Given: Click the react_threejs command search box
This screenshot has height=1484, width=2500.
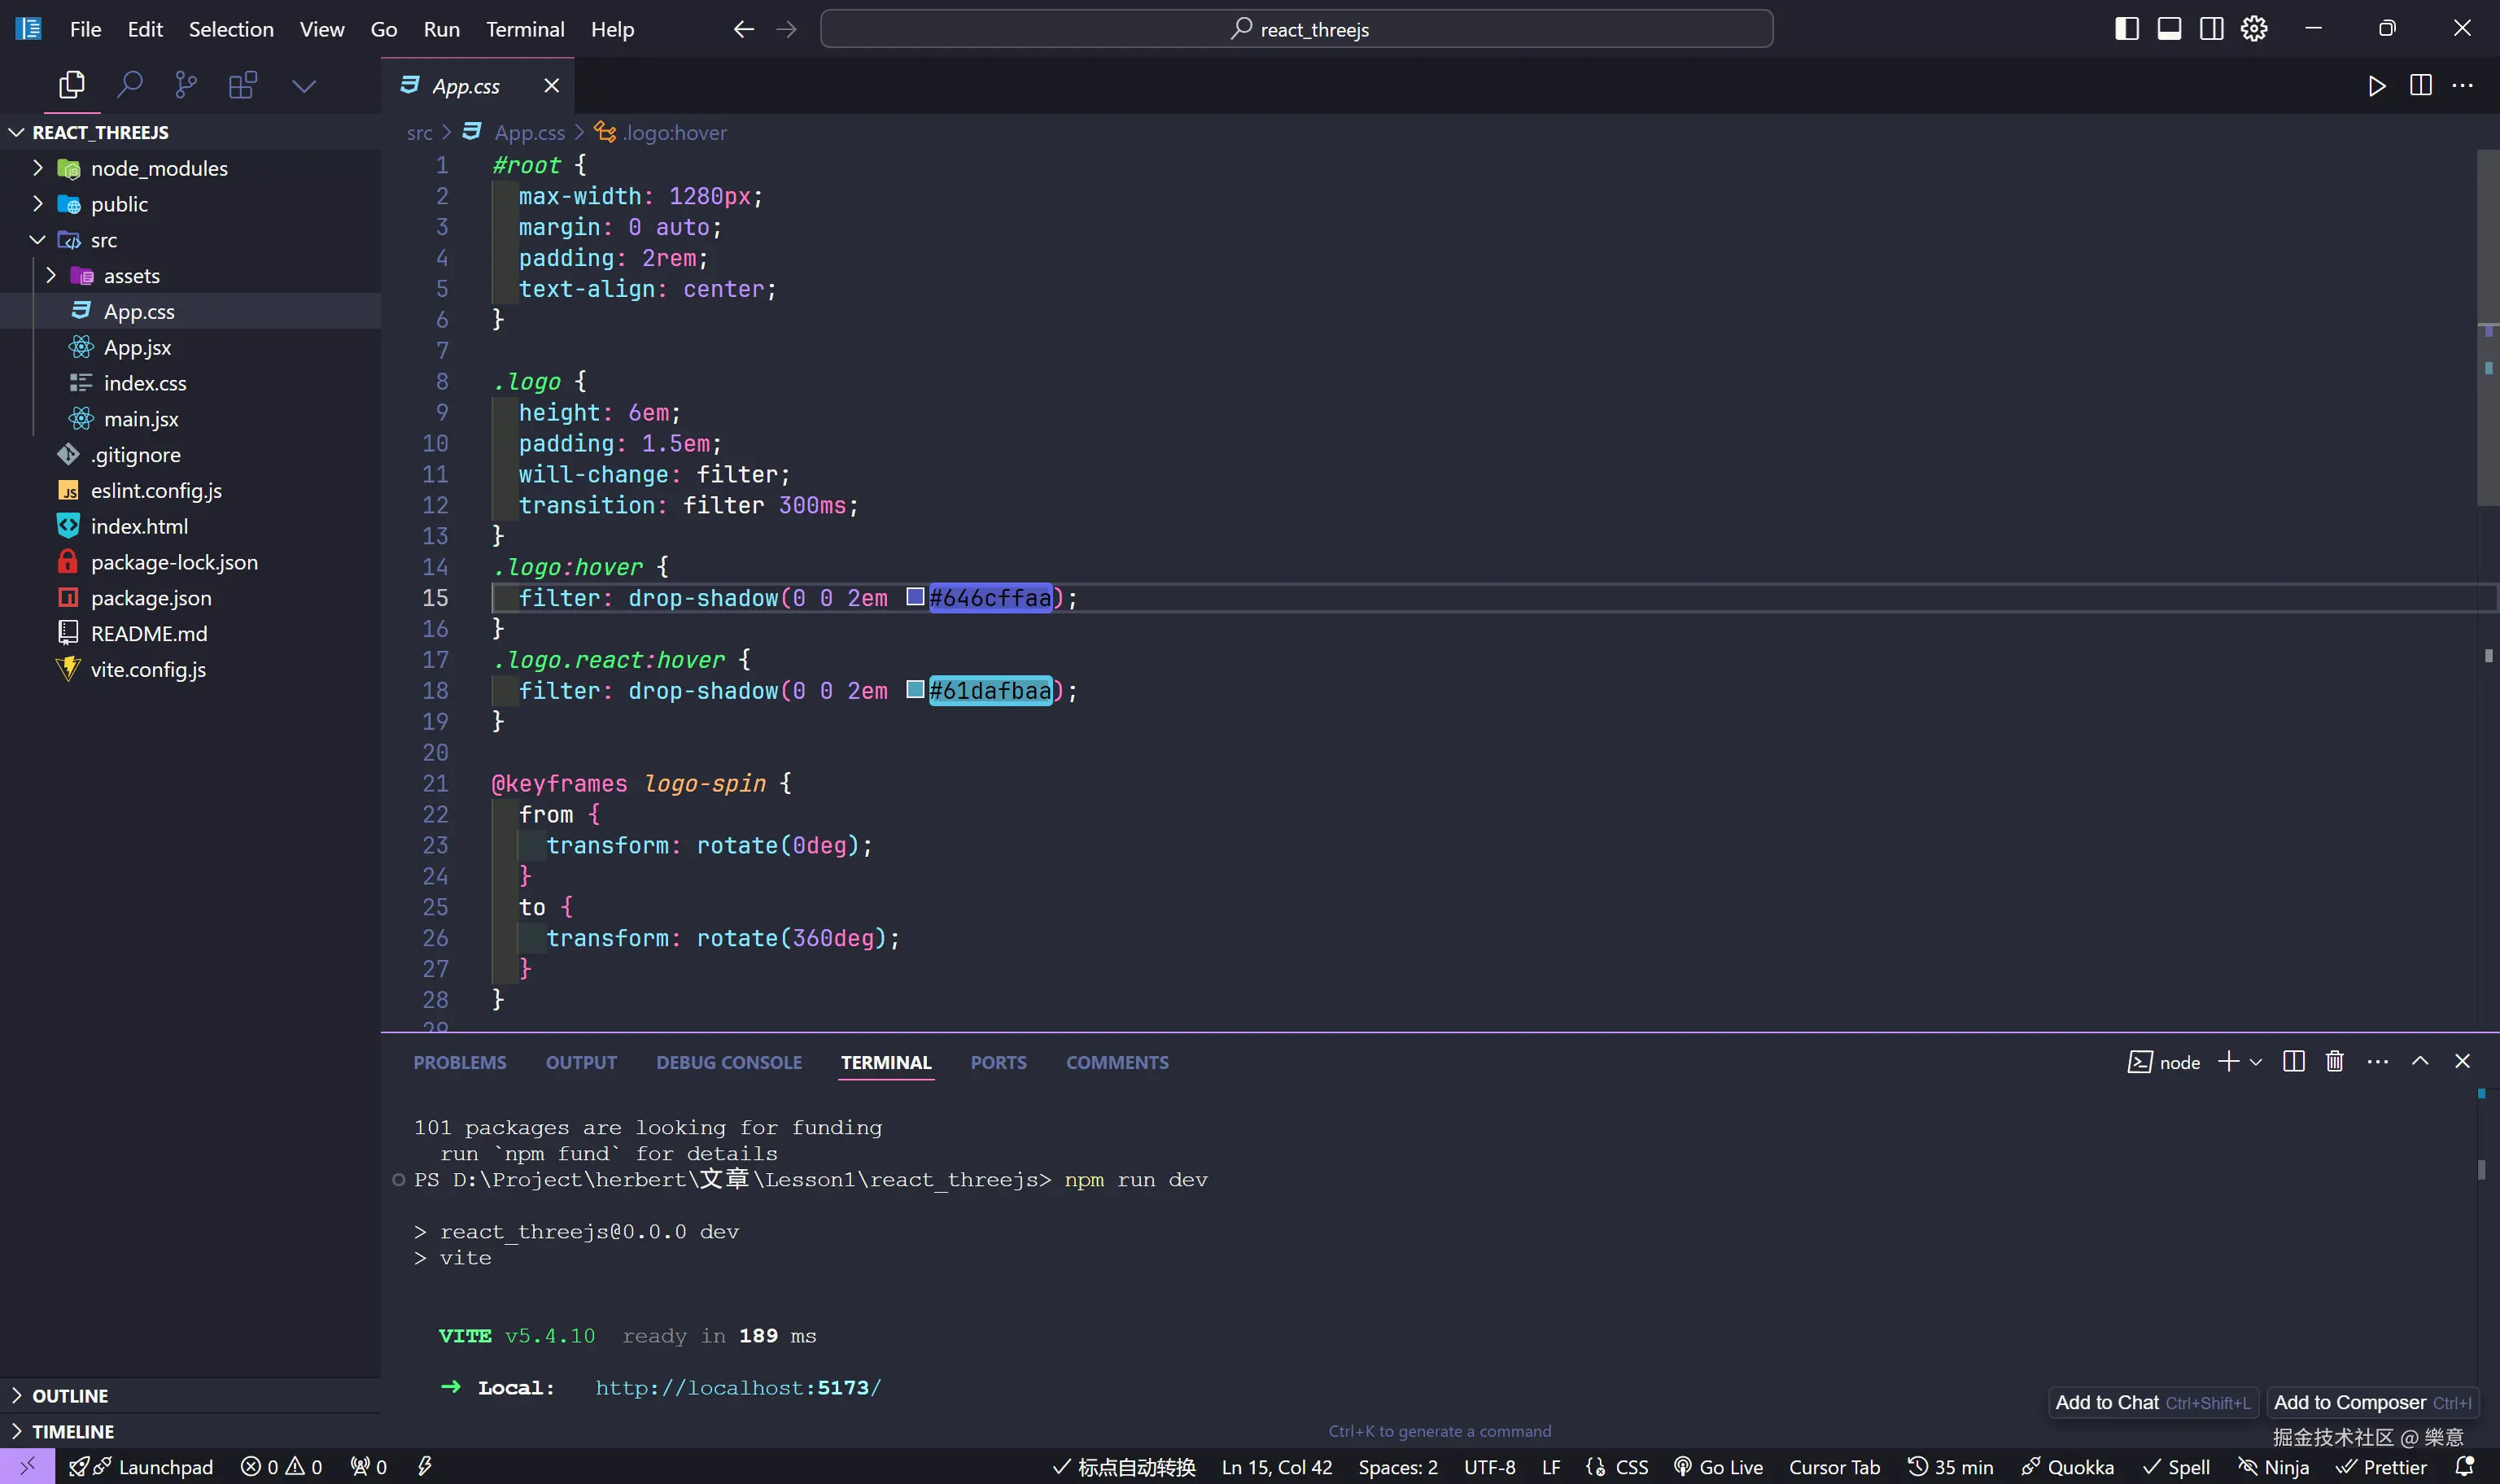Looking at the screenshot, I should point(1296,29).
